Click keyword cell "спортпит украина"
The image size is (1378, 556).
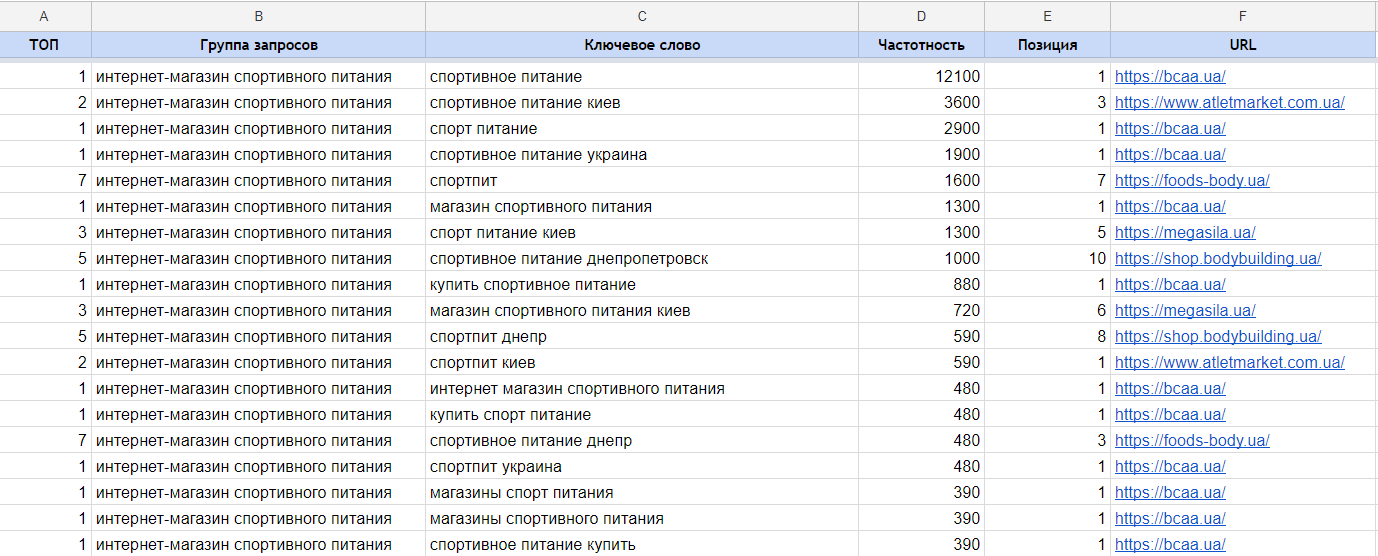[496, 467]
